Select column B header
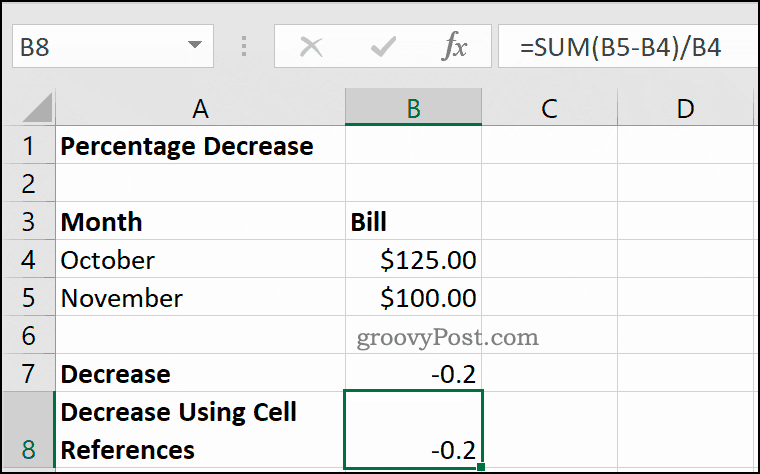Viewport: 760px width, 474px height. (x=413, y=107)
